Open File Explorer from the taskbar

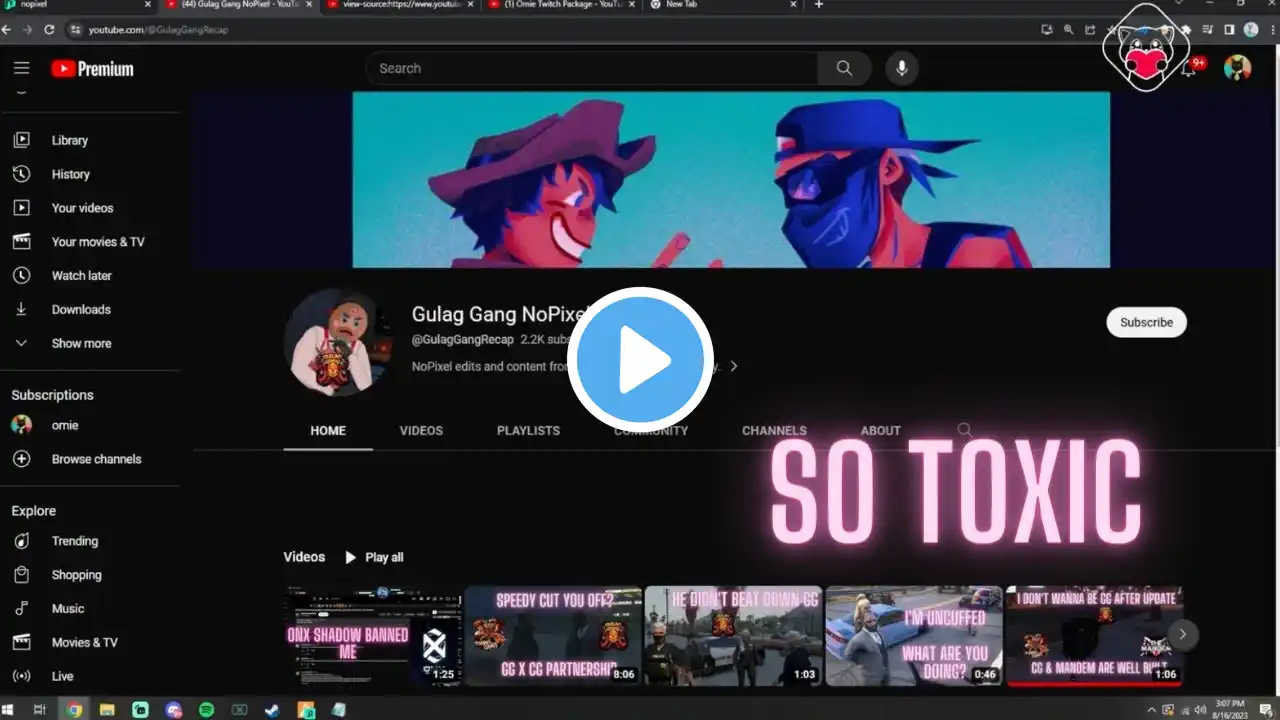(x=107, y=710)
